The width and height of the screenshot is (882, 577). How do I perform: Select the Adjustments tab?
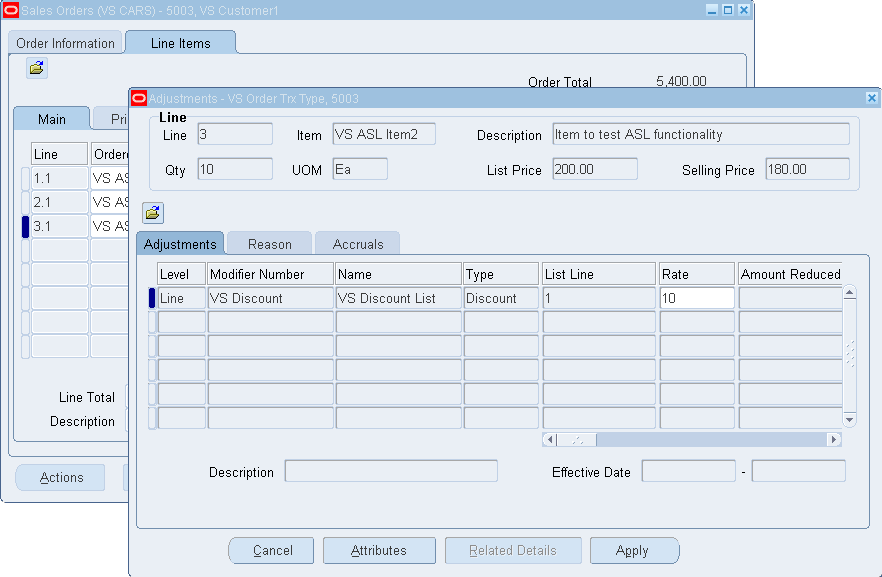coord(180,243)
